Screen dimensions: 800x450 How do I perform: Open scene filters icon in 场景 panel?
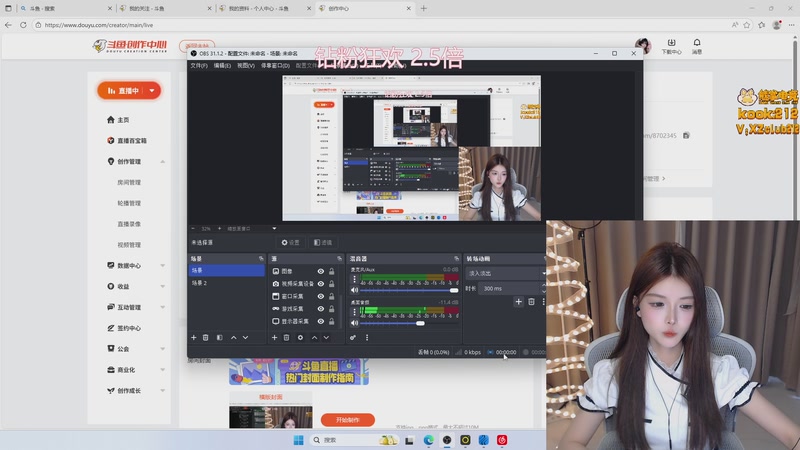219,338
